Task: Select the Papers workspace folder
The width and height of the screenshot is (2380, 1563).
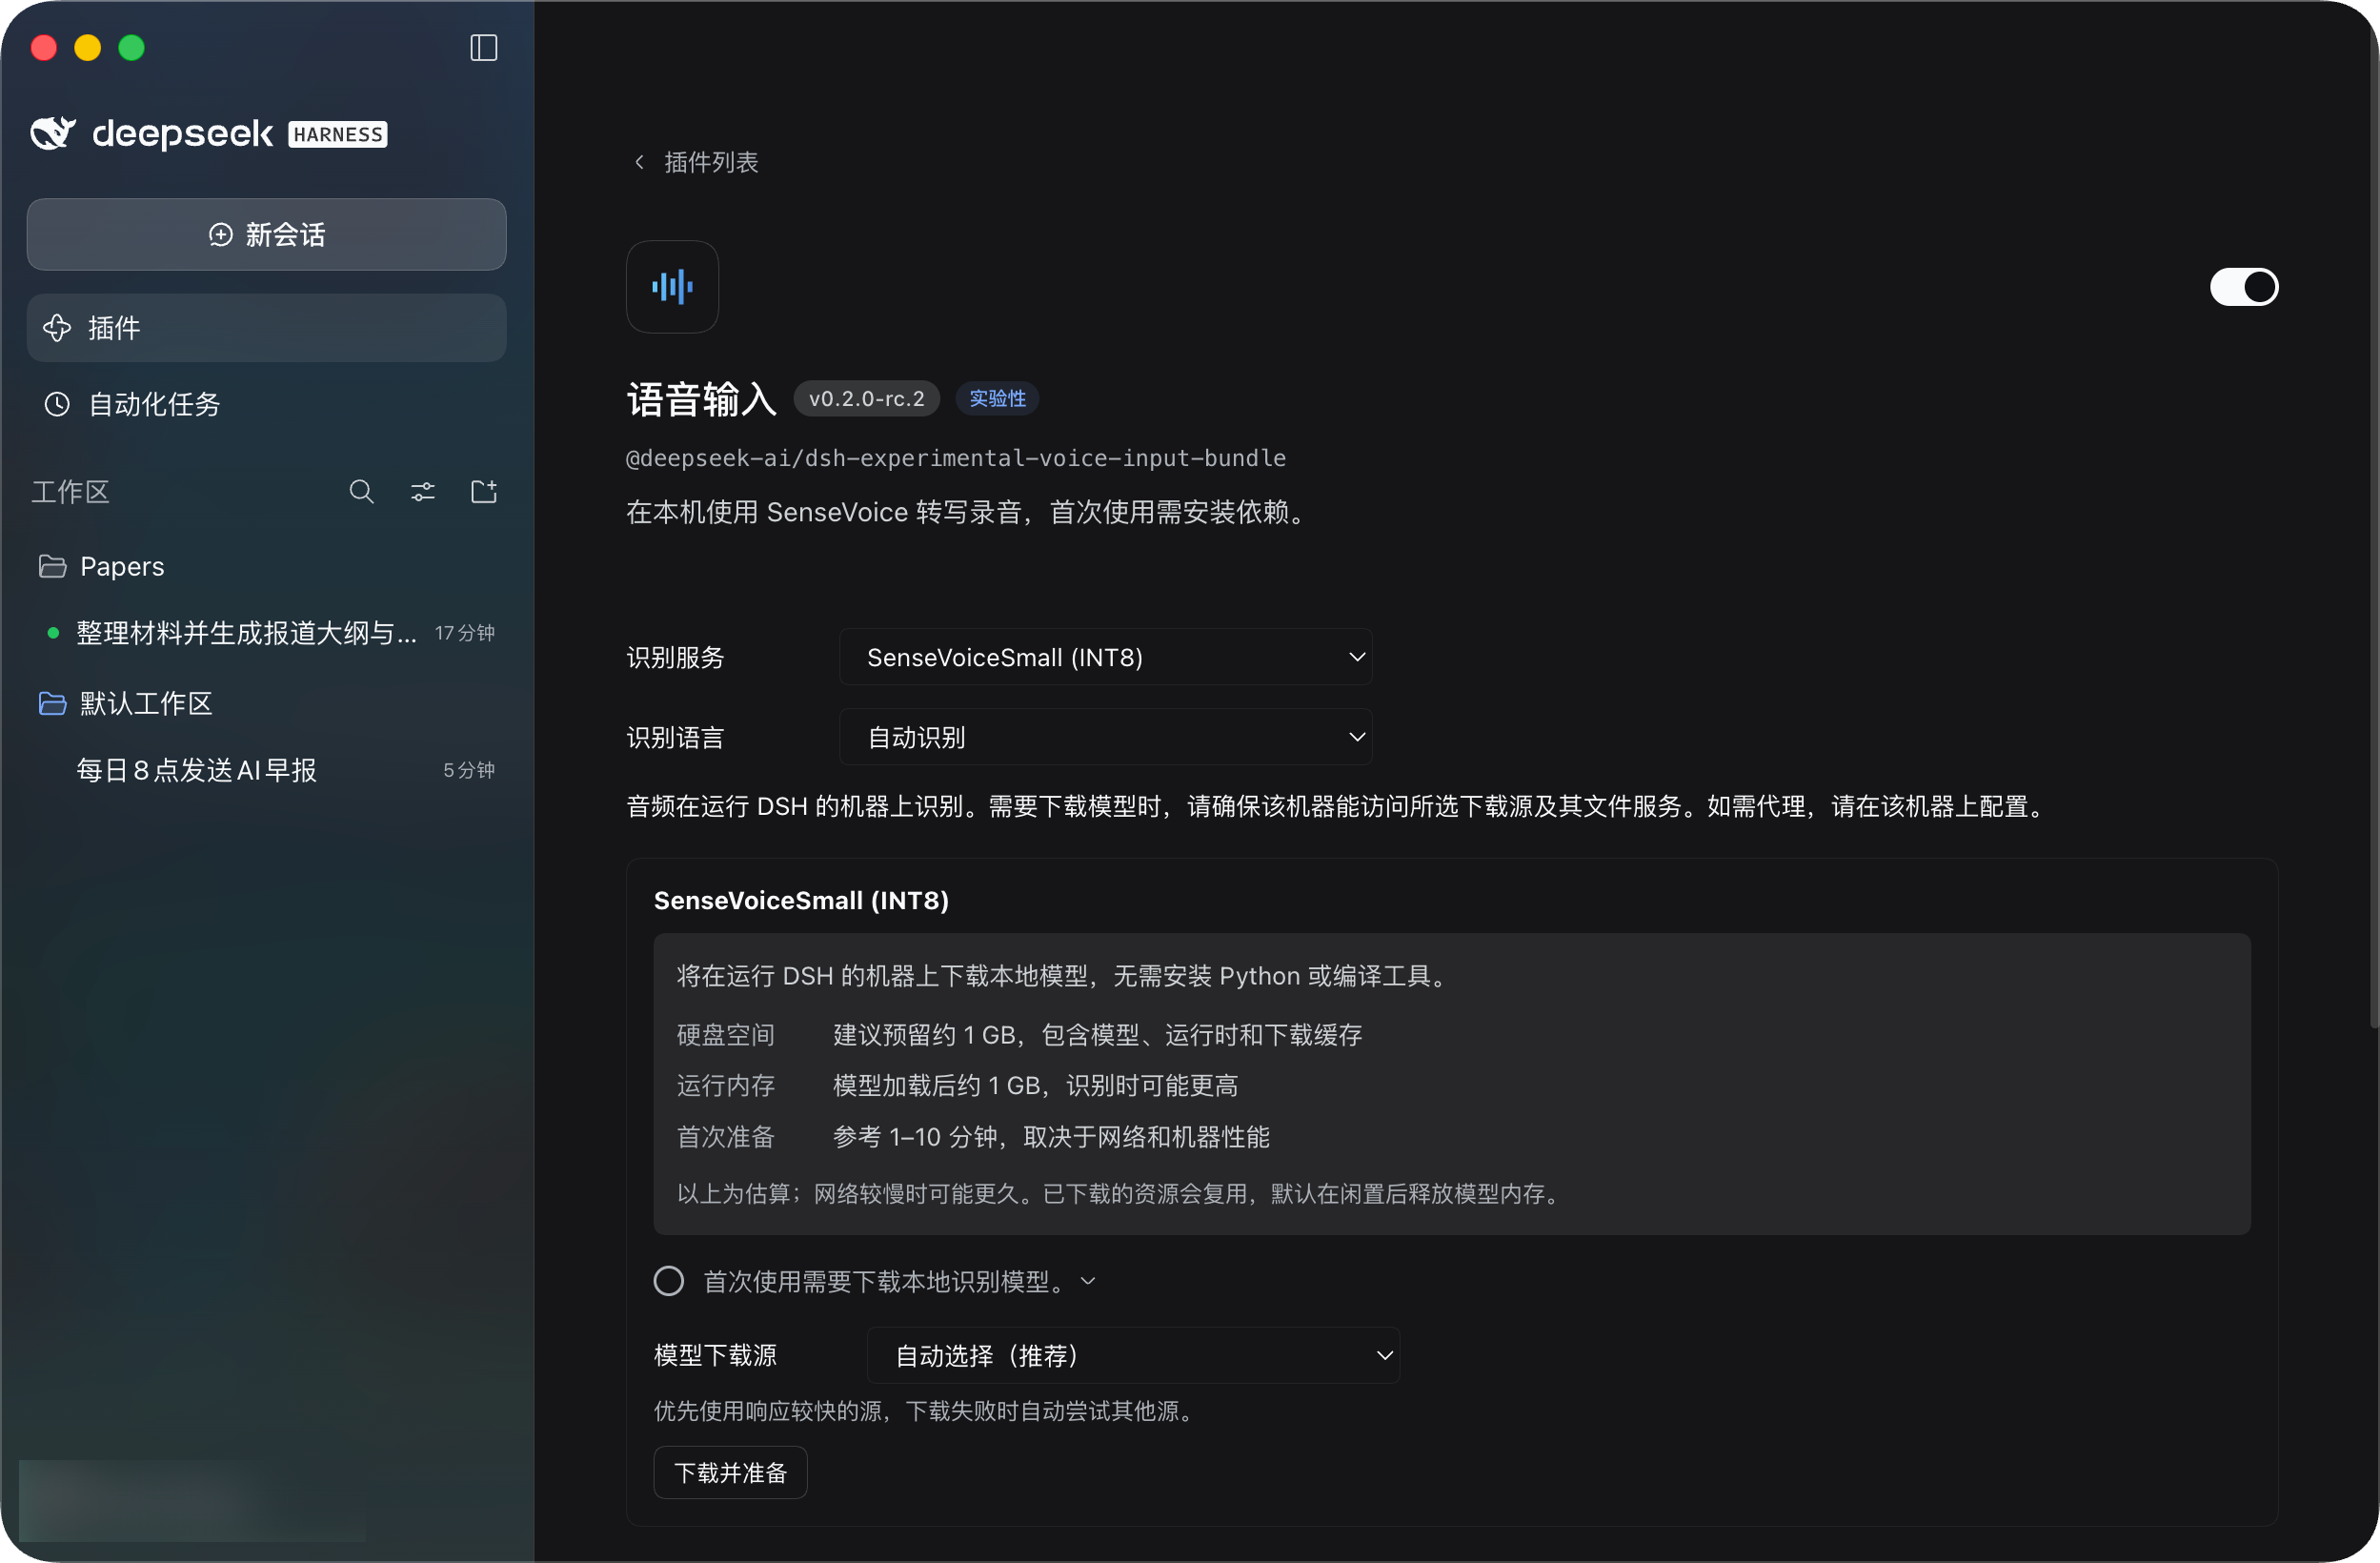Action: [x=267, y=566]
